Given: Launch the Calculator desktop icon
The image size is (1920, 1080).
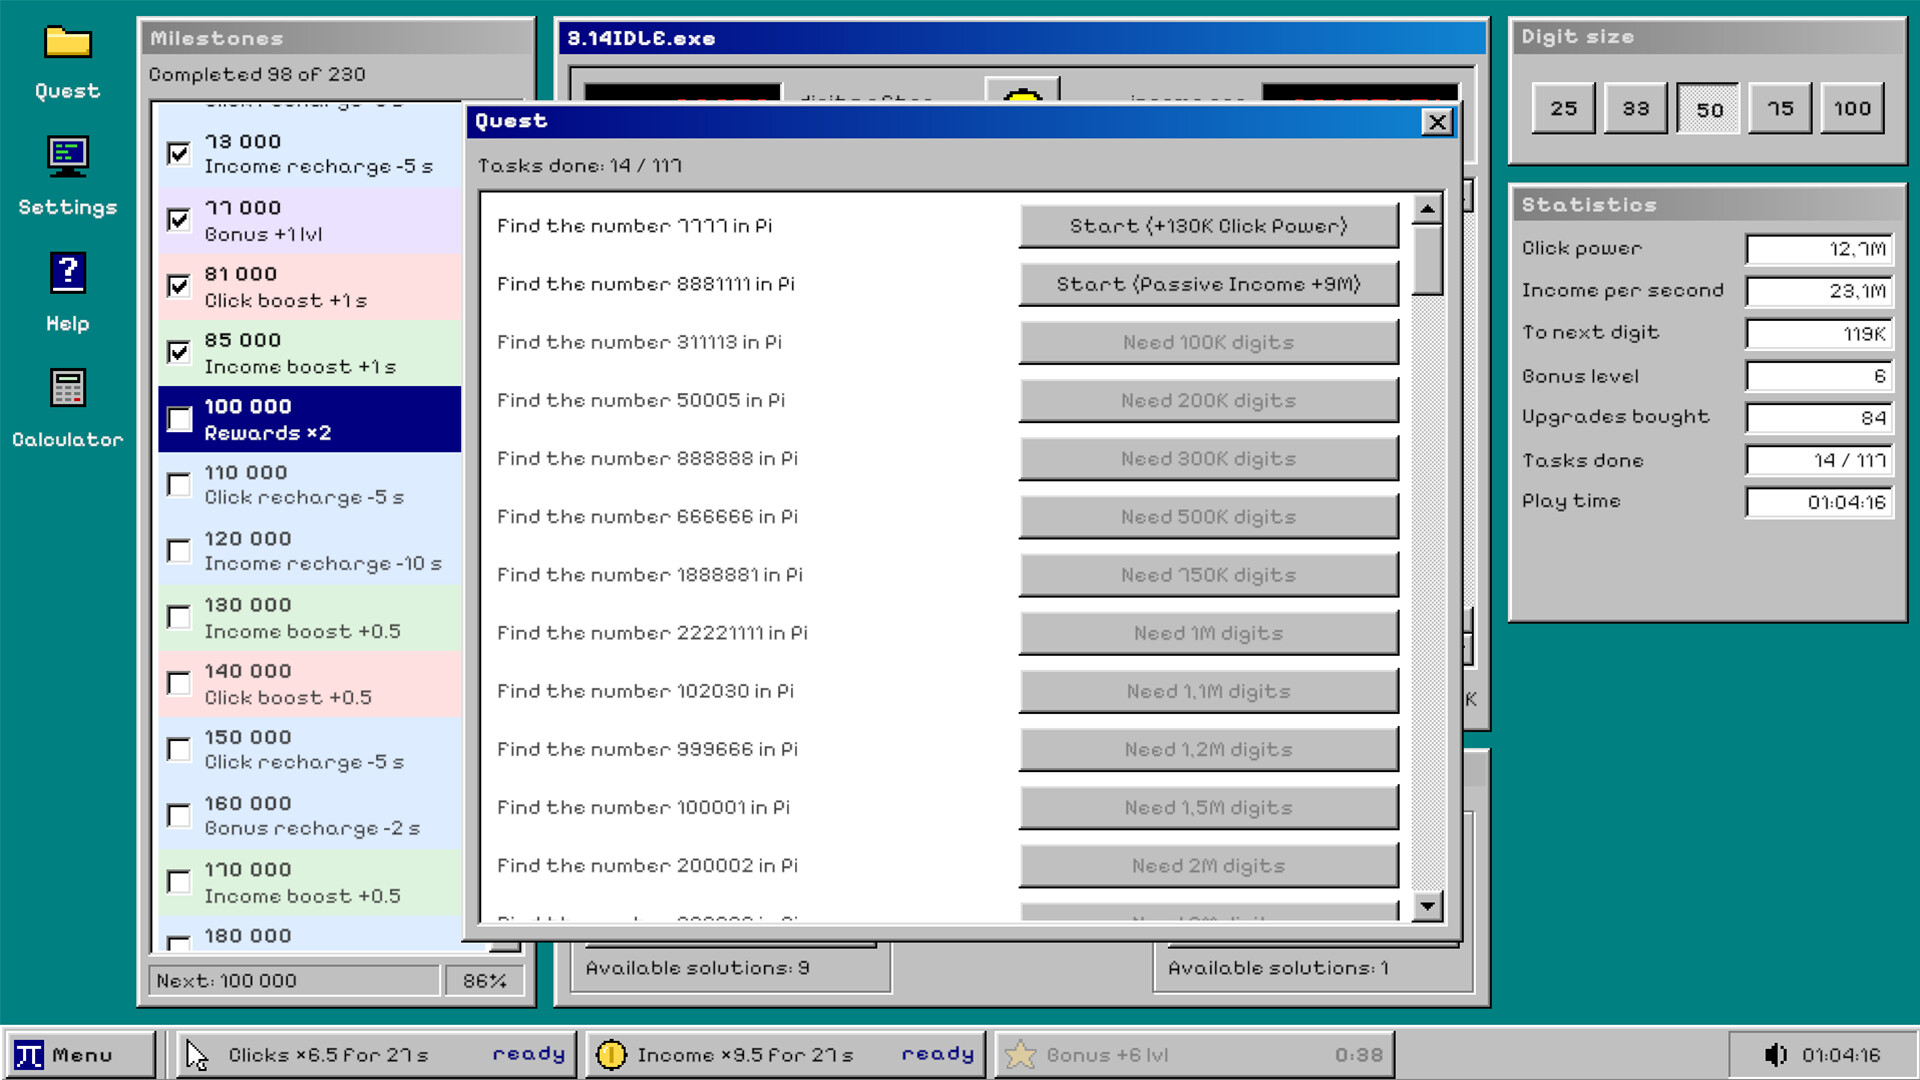Looking at the screenshot, I should (x=67, y=388).
